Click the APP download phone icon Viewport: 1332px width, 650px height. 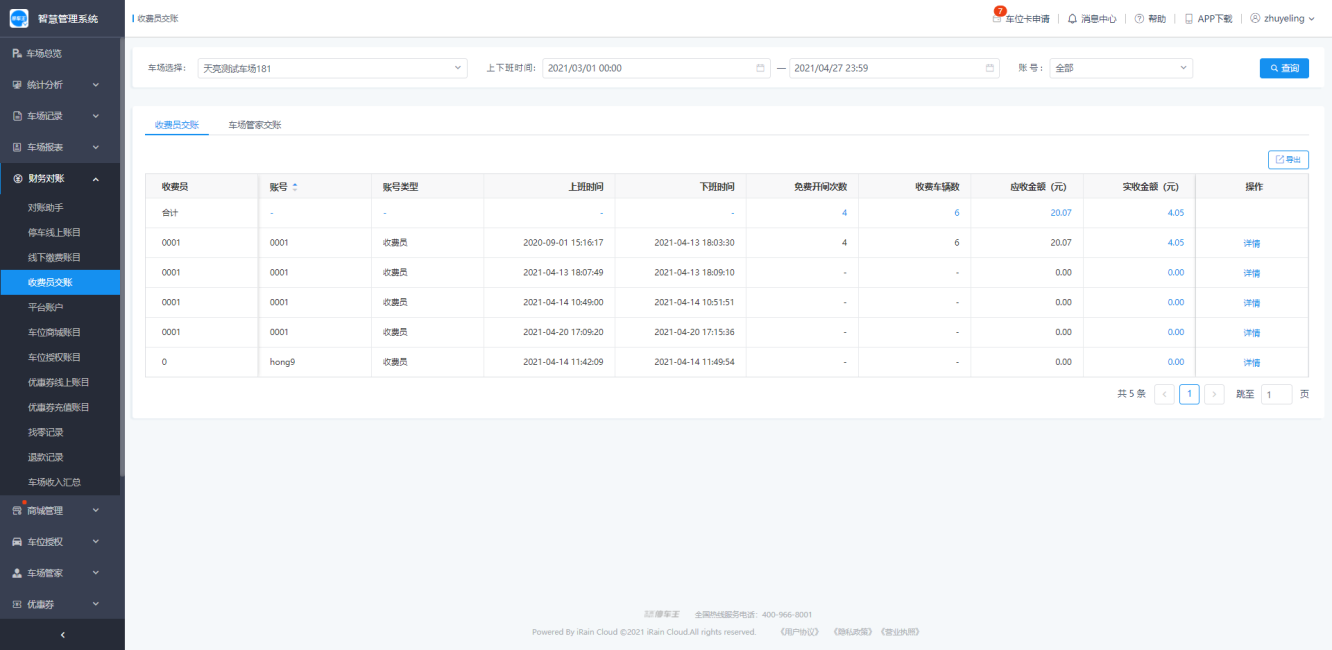pyautogui.click(x=1189, y=19)
